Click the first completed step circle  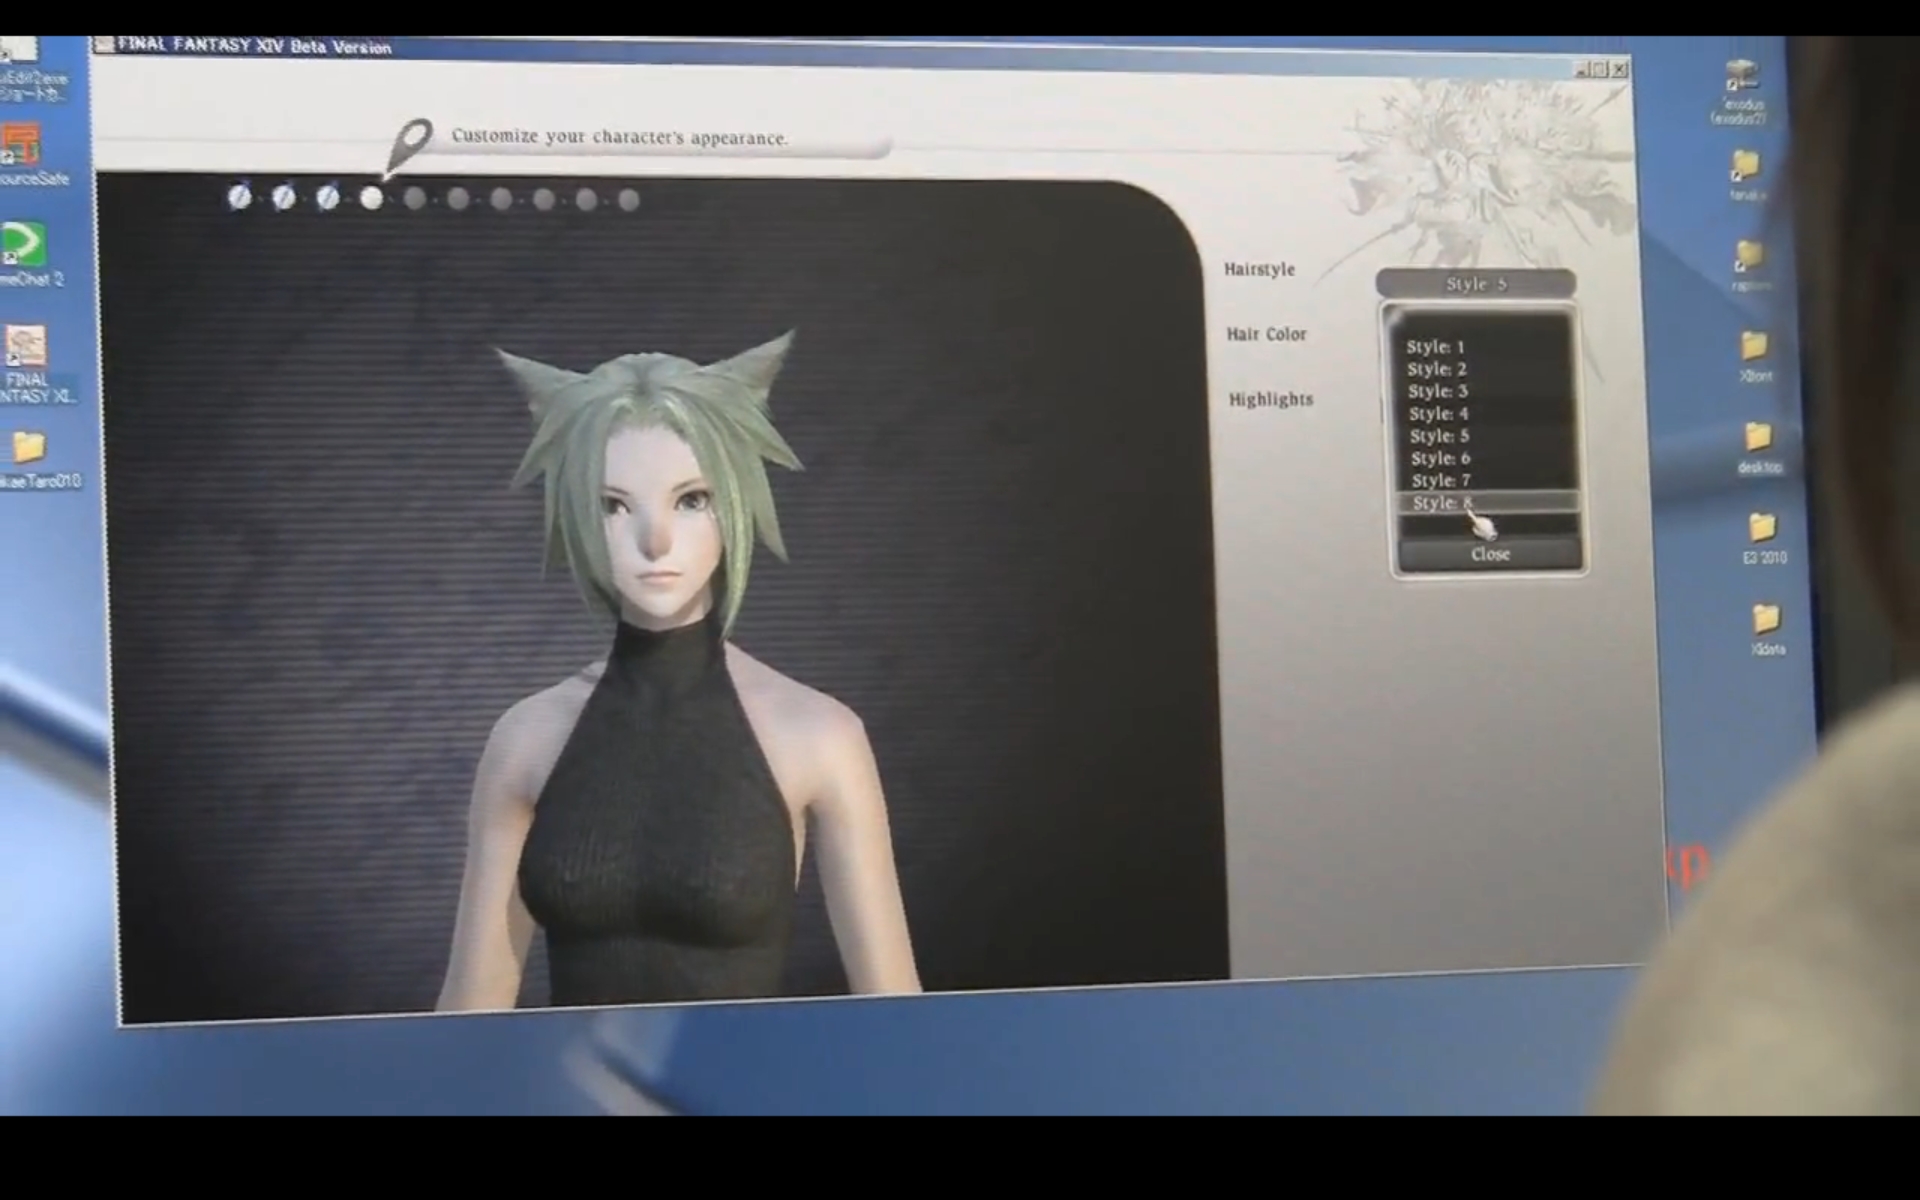[x=239, y=196]
